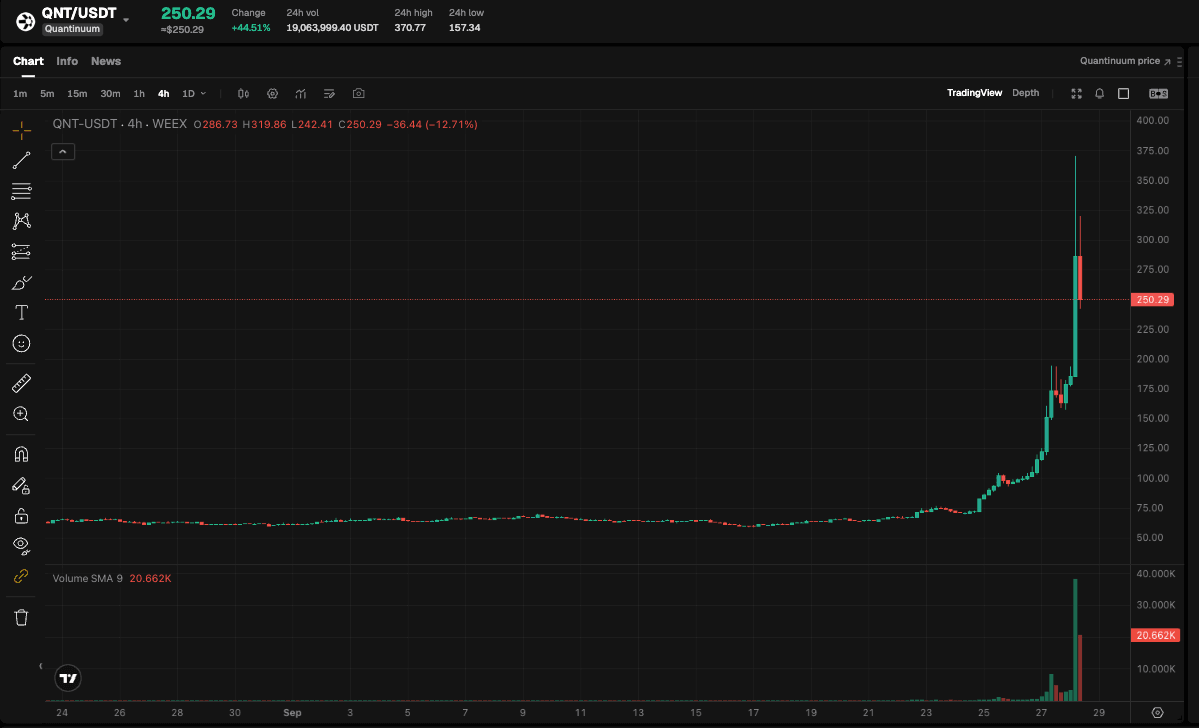Image resolution: width=1199 pixels, height=728 pixels.
Task: Open the chart patterns tool
Action: coord(21,221)
